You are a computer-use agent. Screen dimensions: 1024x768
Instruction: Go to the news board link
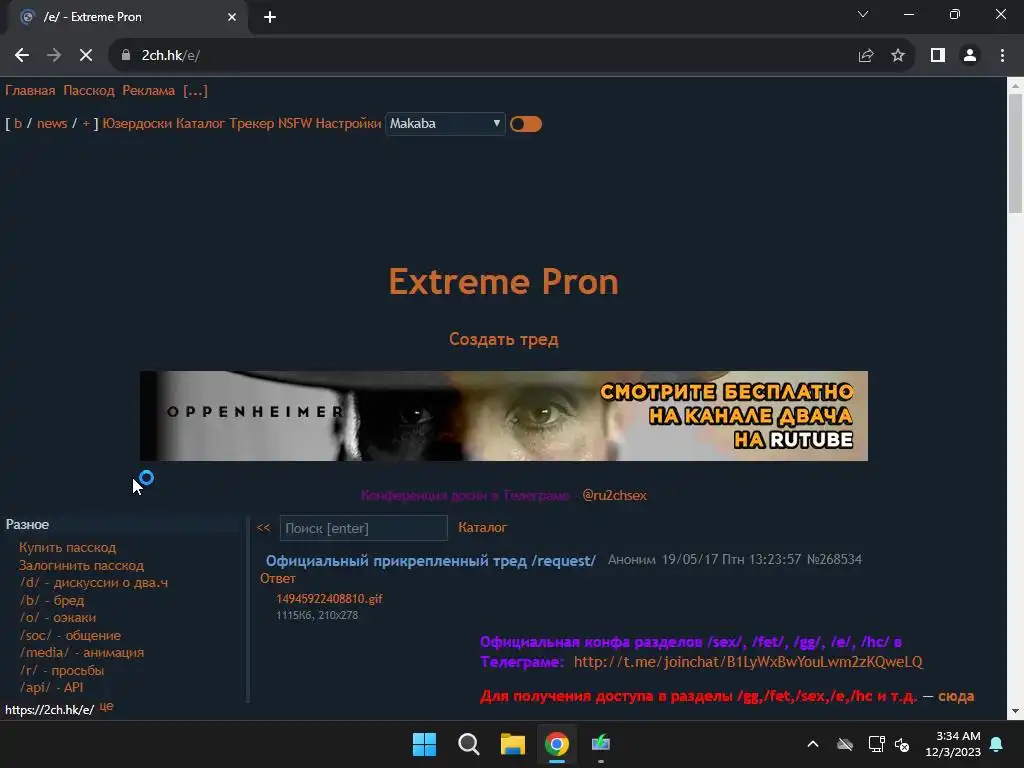point(52,123)
